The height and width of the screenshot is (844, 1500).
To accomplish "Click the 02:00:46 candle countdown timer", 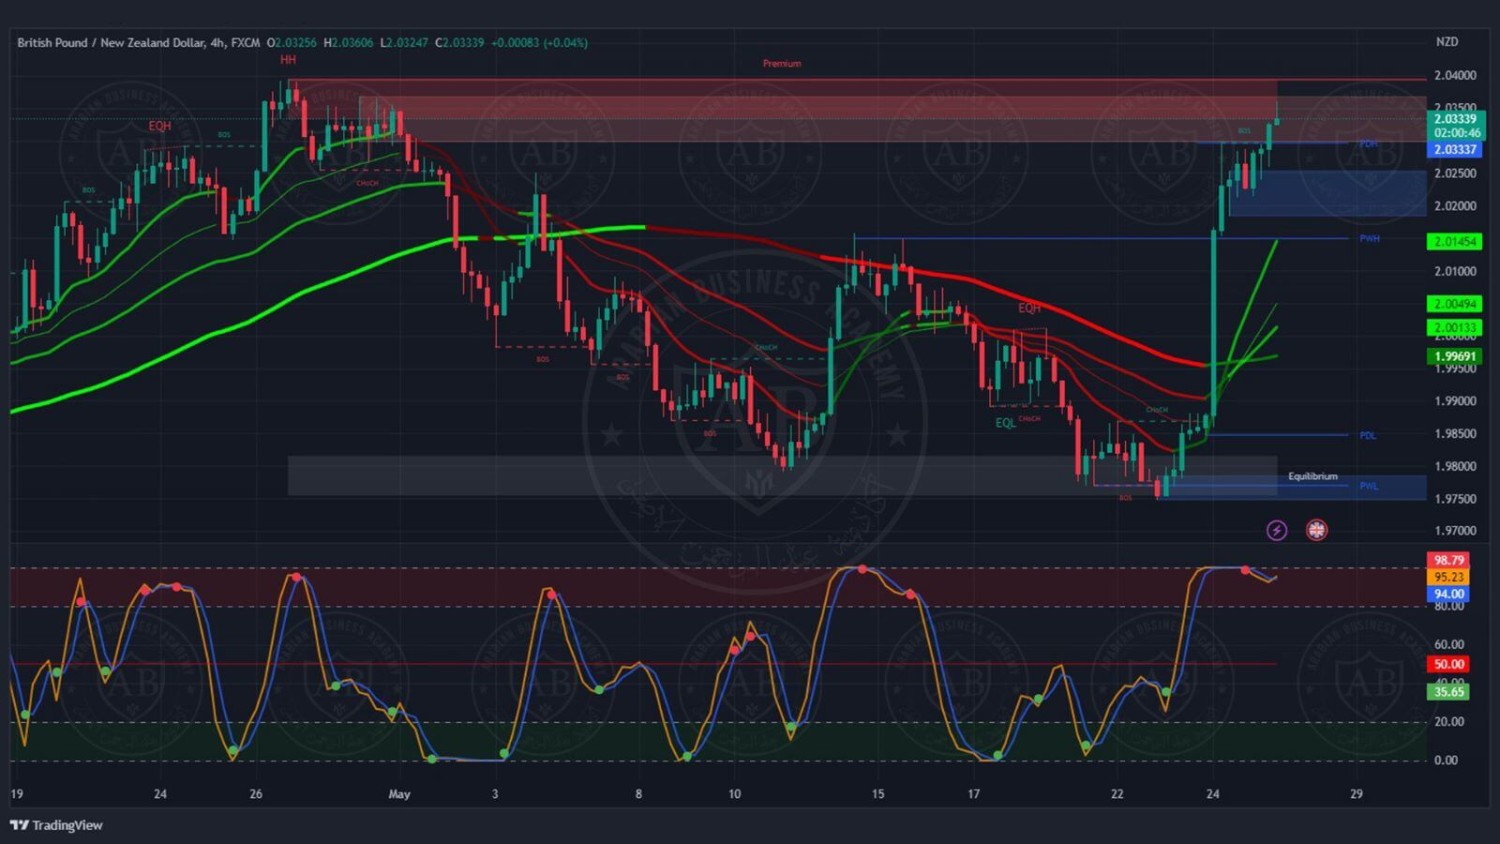I will (1455, 133).
